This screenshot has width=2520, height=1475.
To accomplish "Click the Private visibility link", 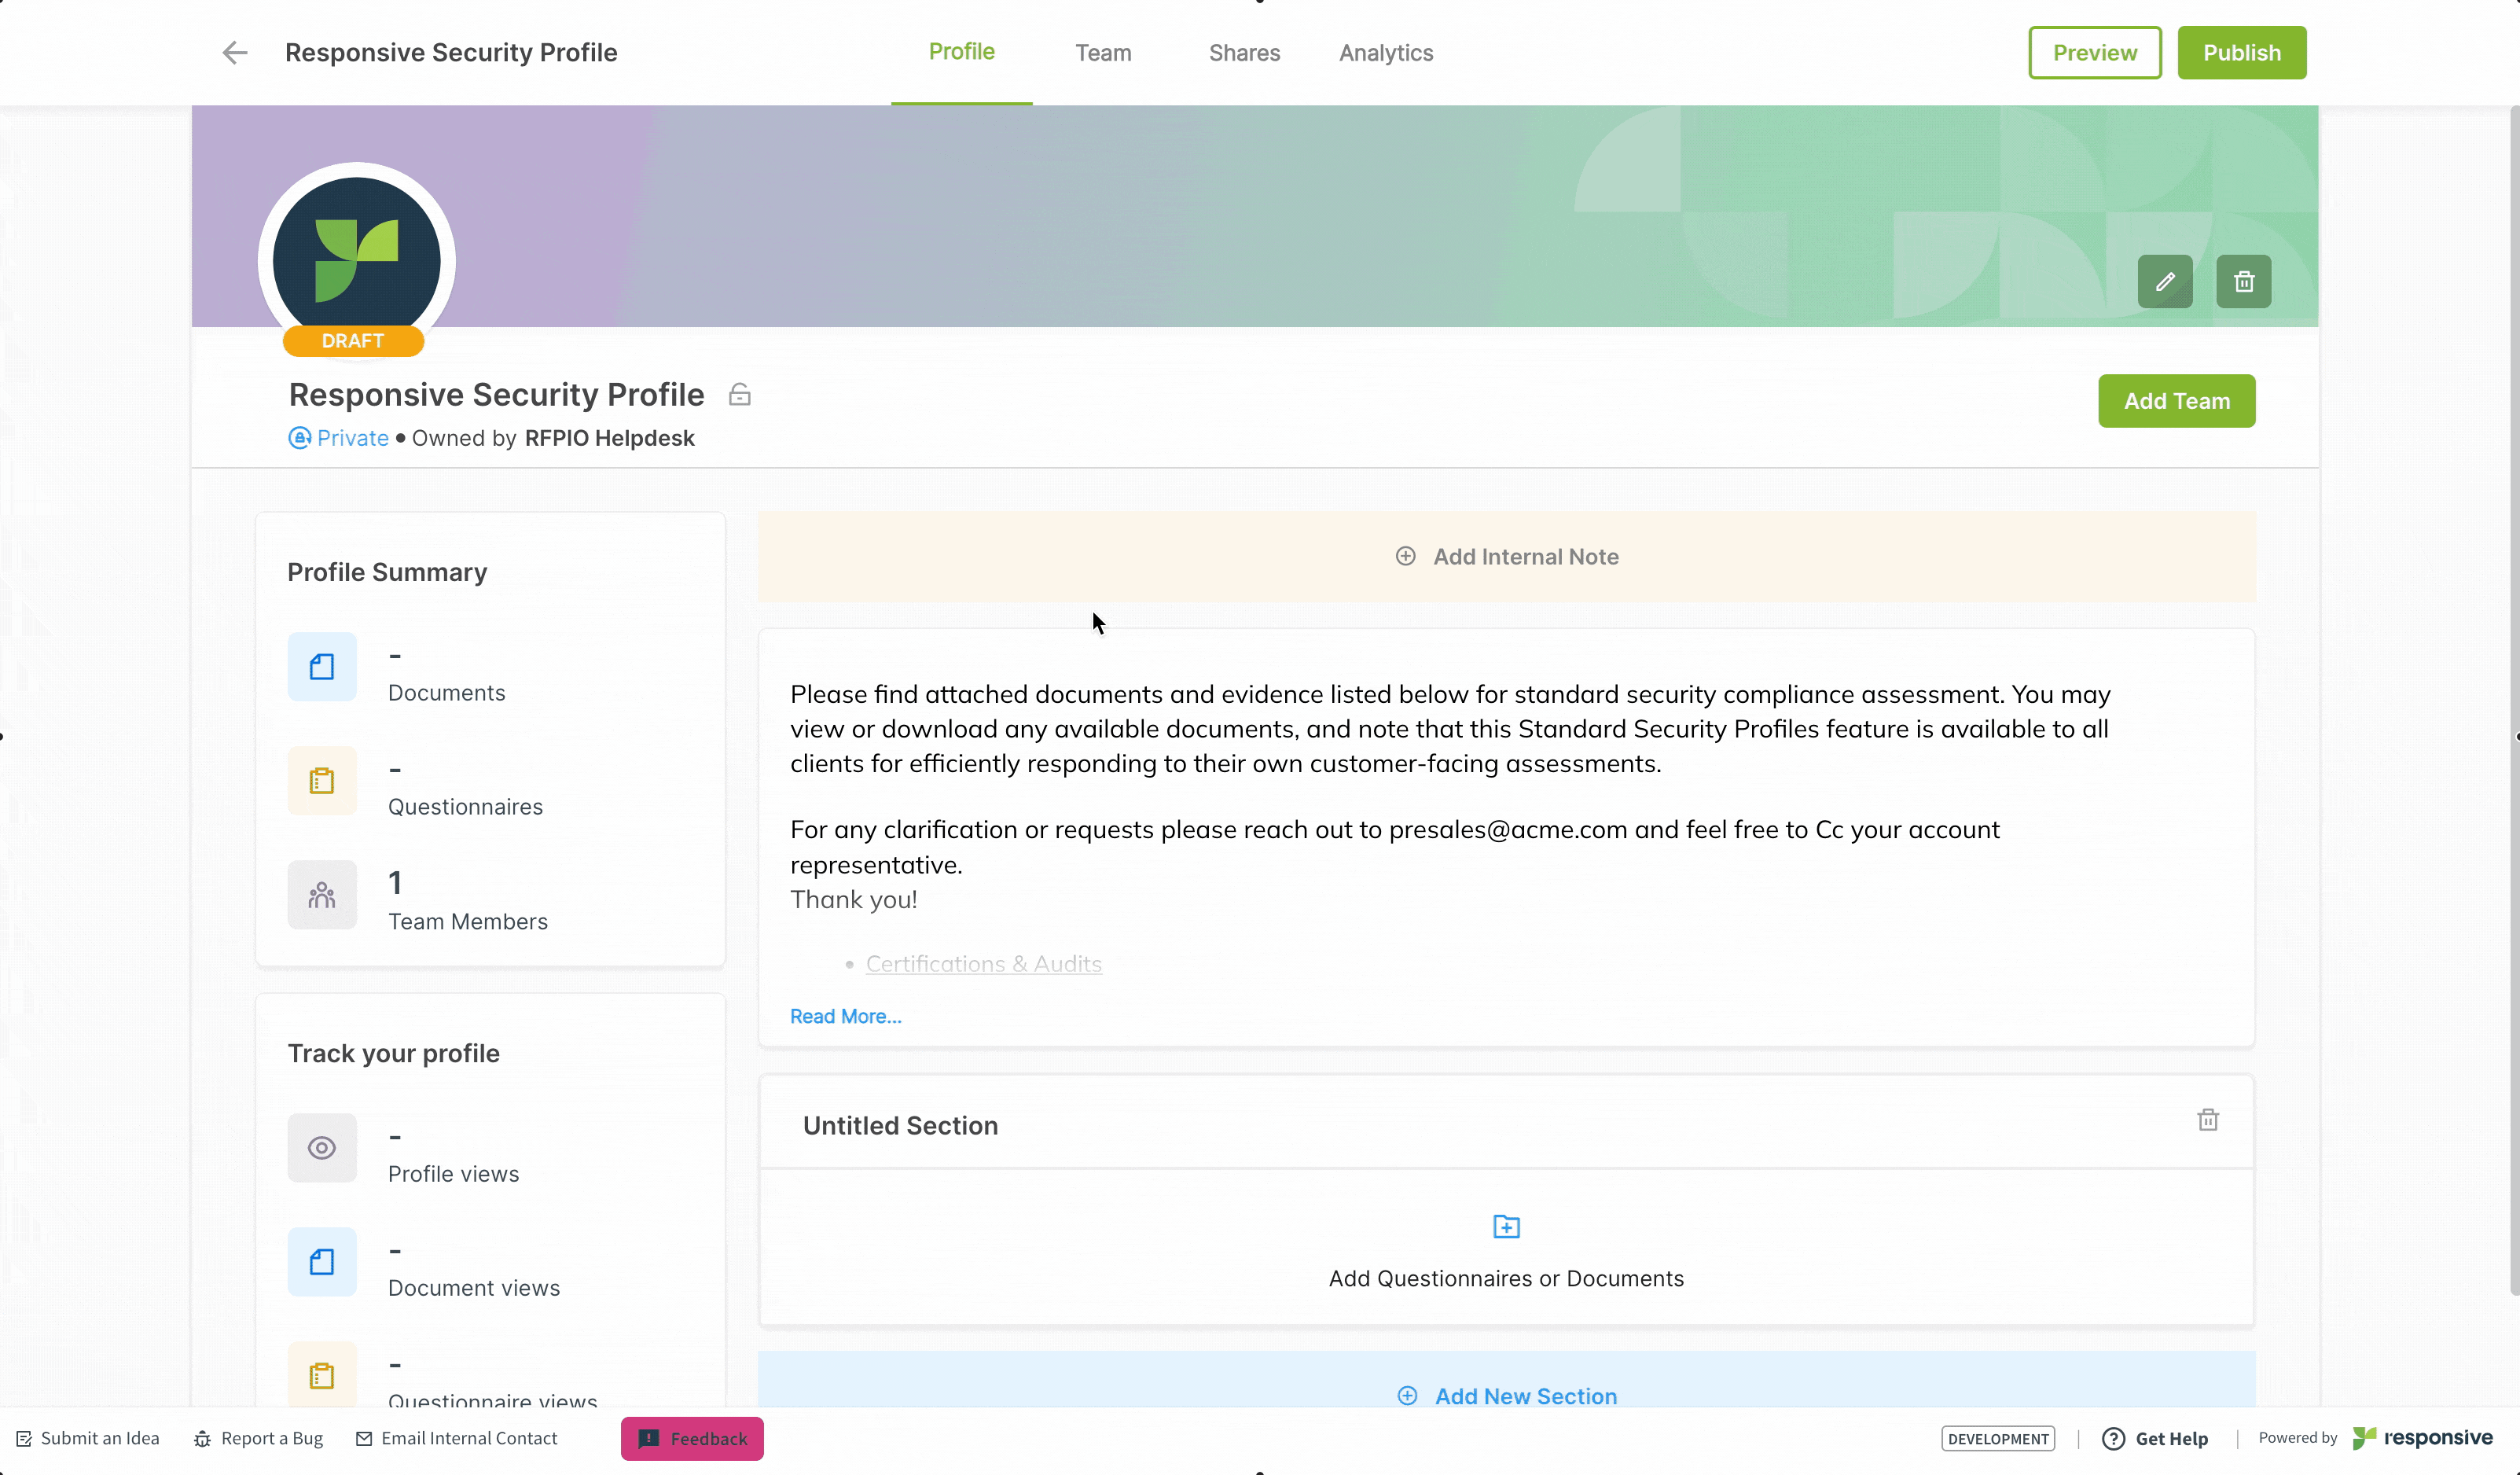I will click(353, 438).
